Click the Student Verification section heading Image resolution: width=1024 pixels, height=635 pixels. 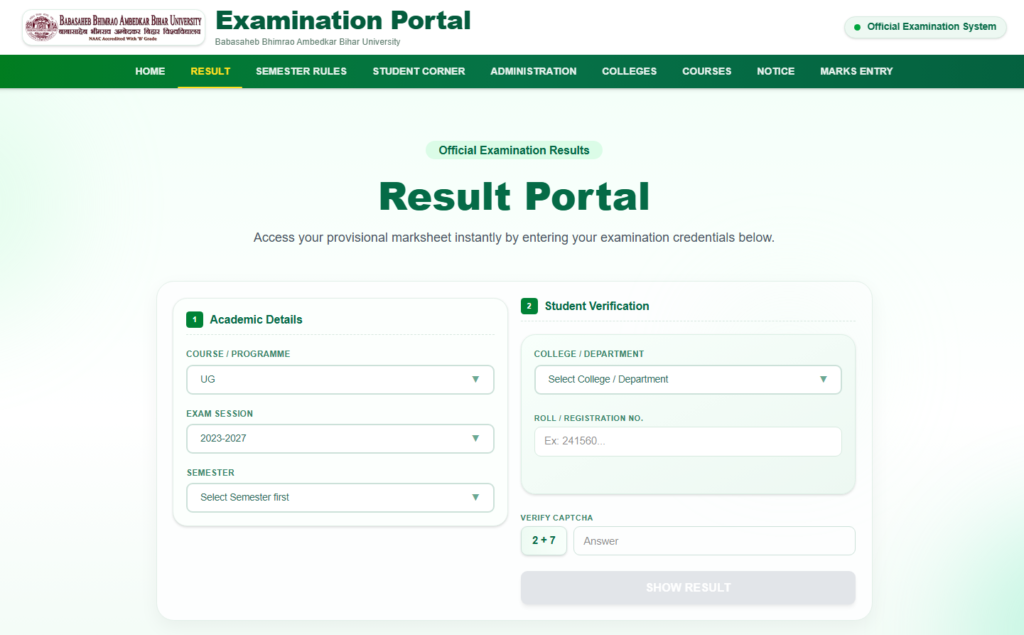597,306
